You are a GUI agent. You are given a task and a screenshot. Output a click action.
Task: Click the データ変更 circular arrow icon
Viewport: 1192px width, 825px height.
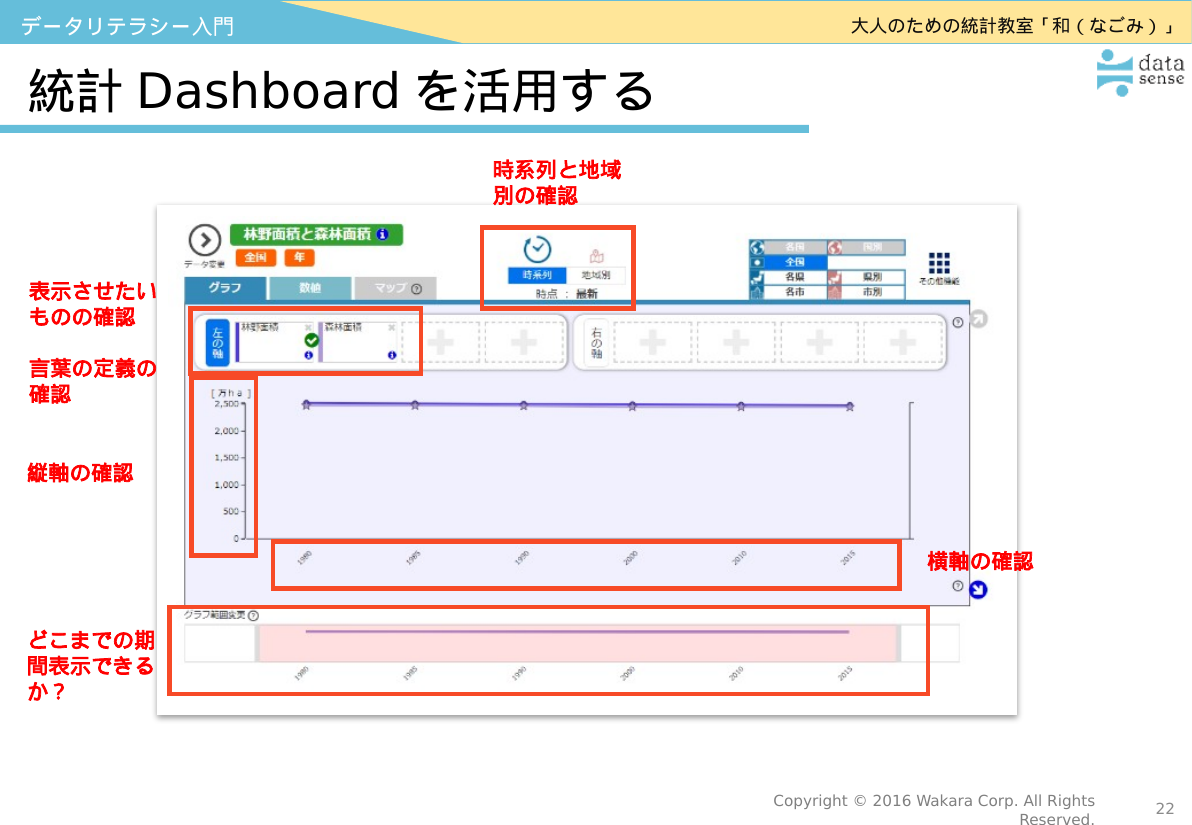(x=204, y=240)
